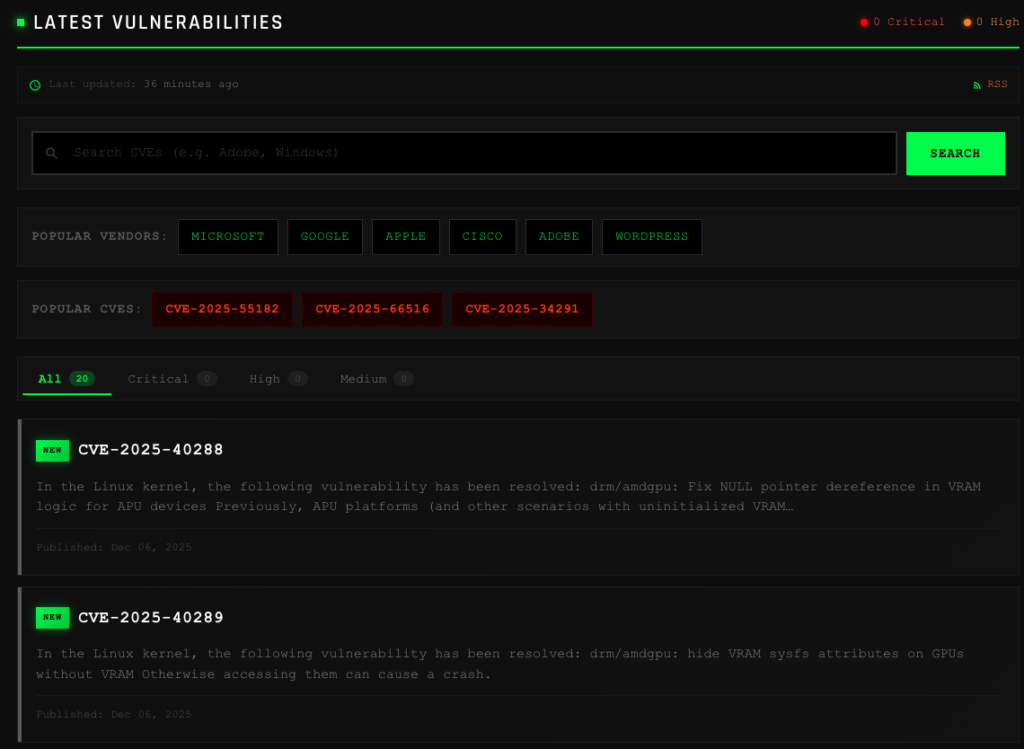
Task: Click the NEW badge on CVE-2025-40289
Action: coord(52,617)
